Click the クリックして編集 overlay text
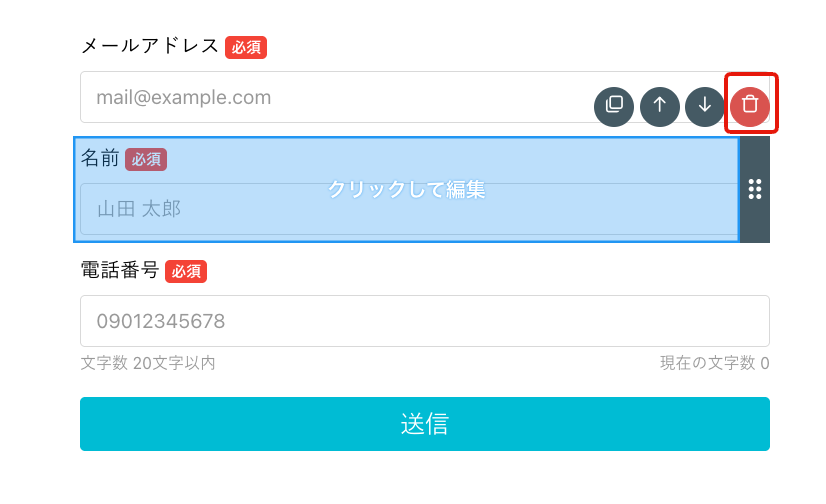This screenshot has height=504, width=826. coord(406,189)
